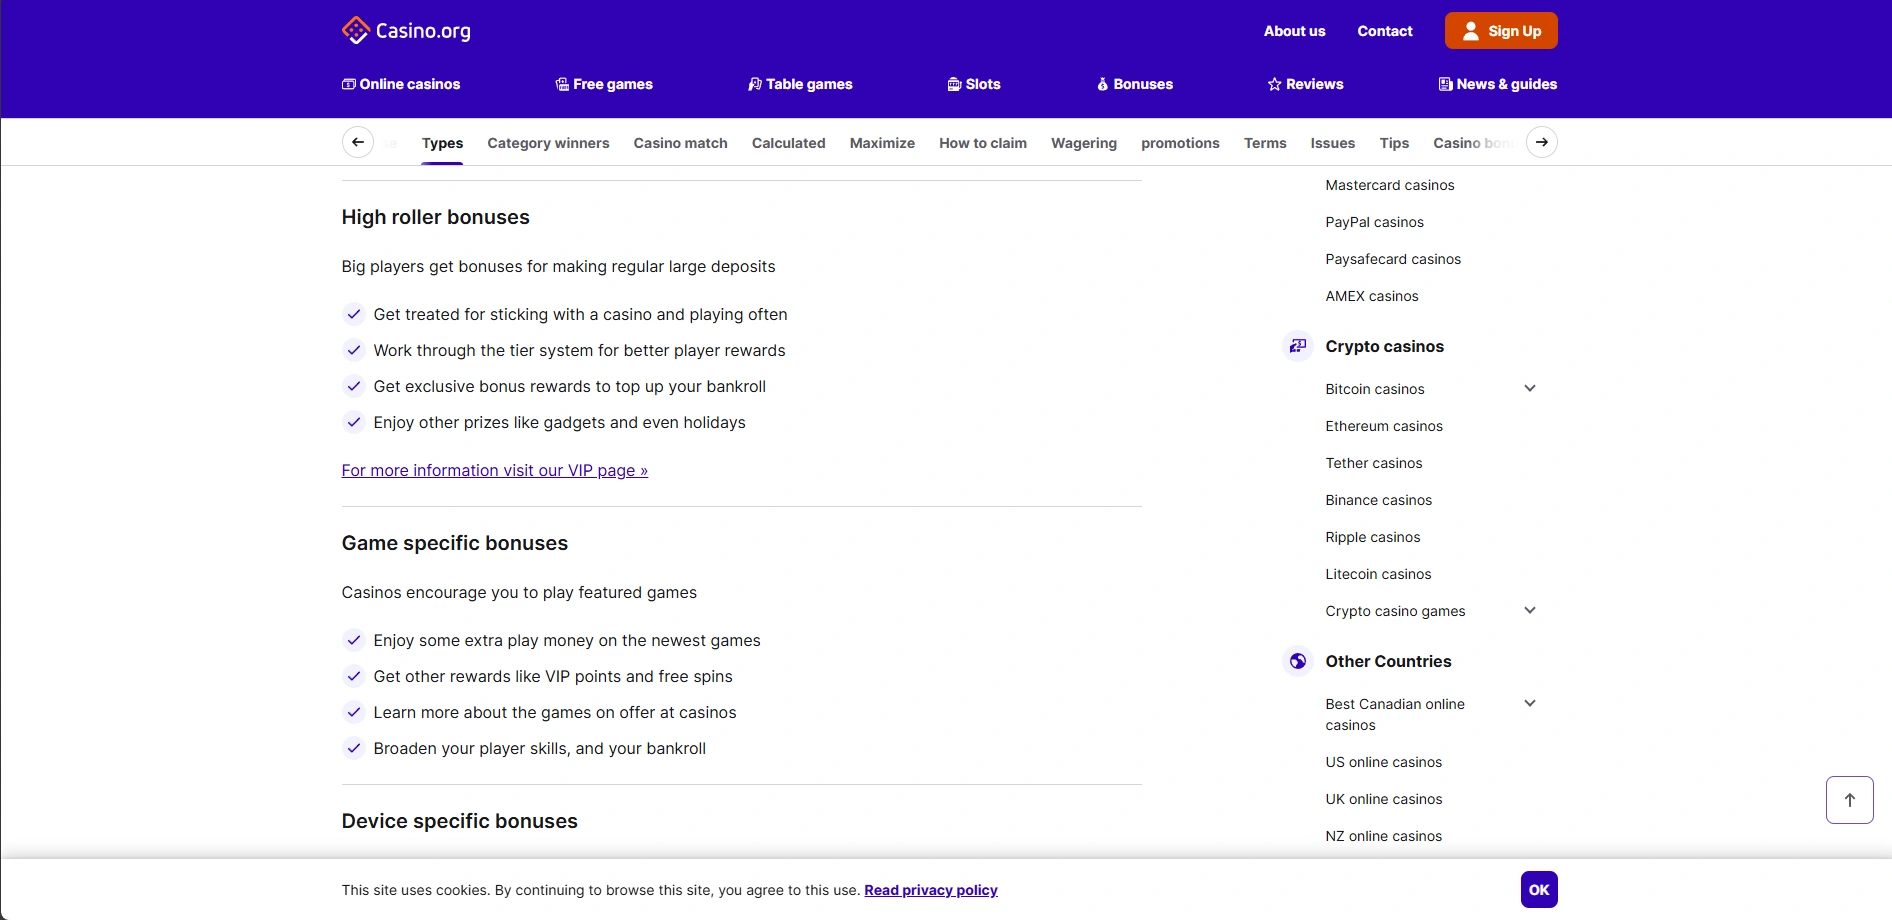
Task: Click the Crypto casinos section icon
Action: click(1297, 346)
